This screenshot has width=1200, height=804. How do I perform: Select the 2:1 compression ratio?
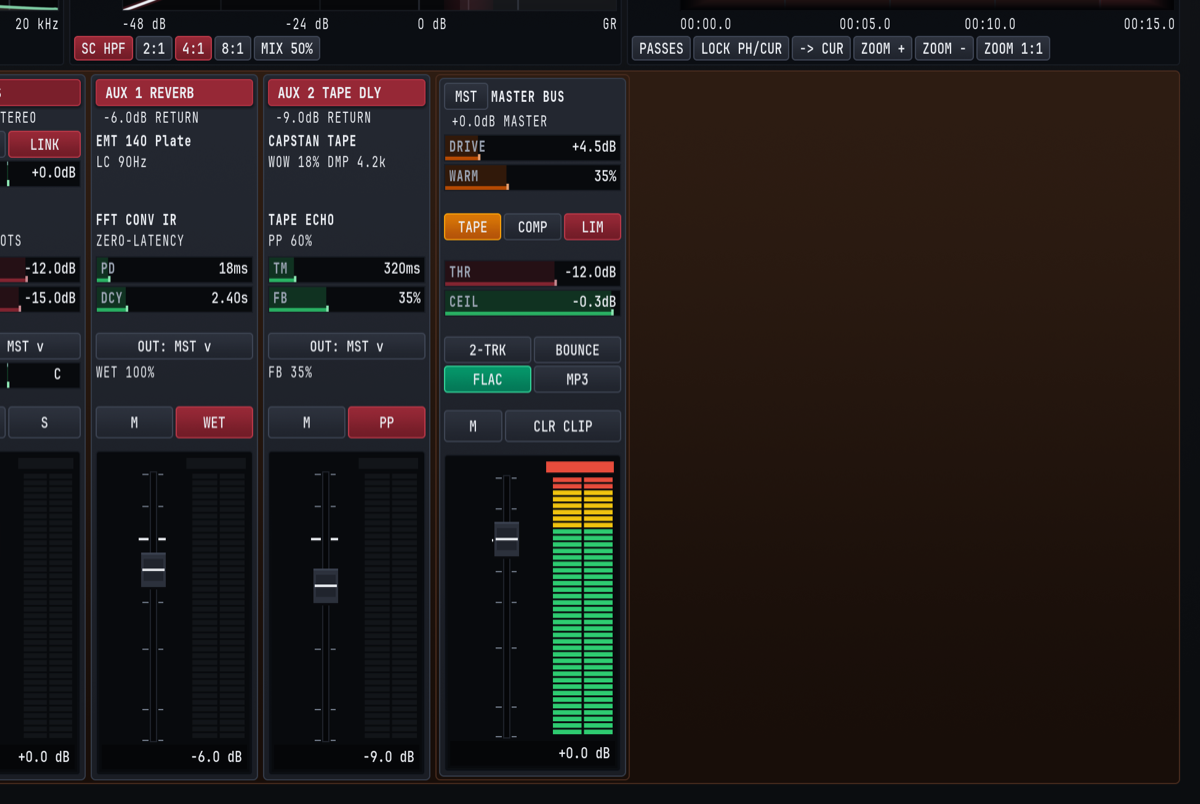click(x=153, y=48)
